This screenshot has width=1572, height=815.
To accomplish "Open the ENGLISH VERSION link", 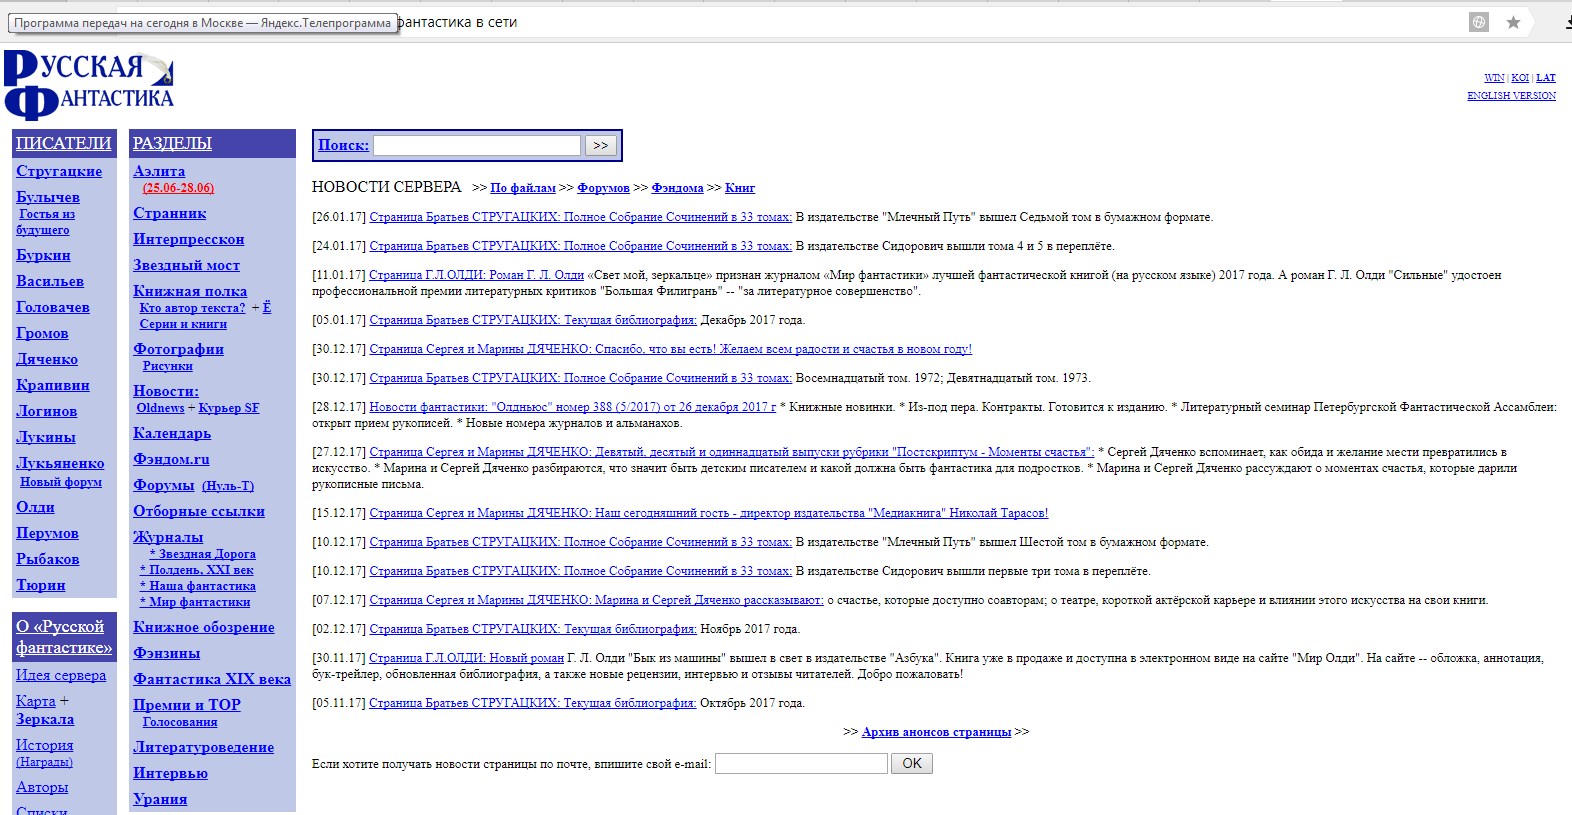I will tap(1511, 96).
